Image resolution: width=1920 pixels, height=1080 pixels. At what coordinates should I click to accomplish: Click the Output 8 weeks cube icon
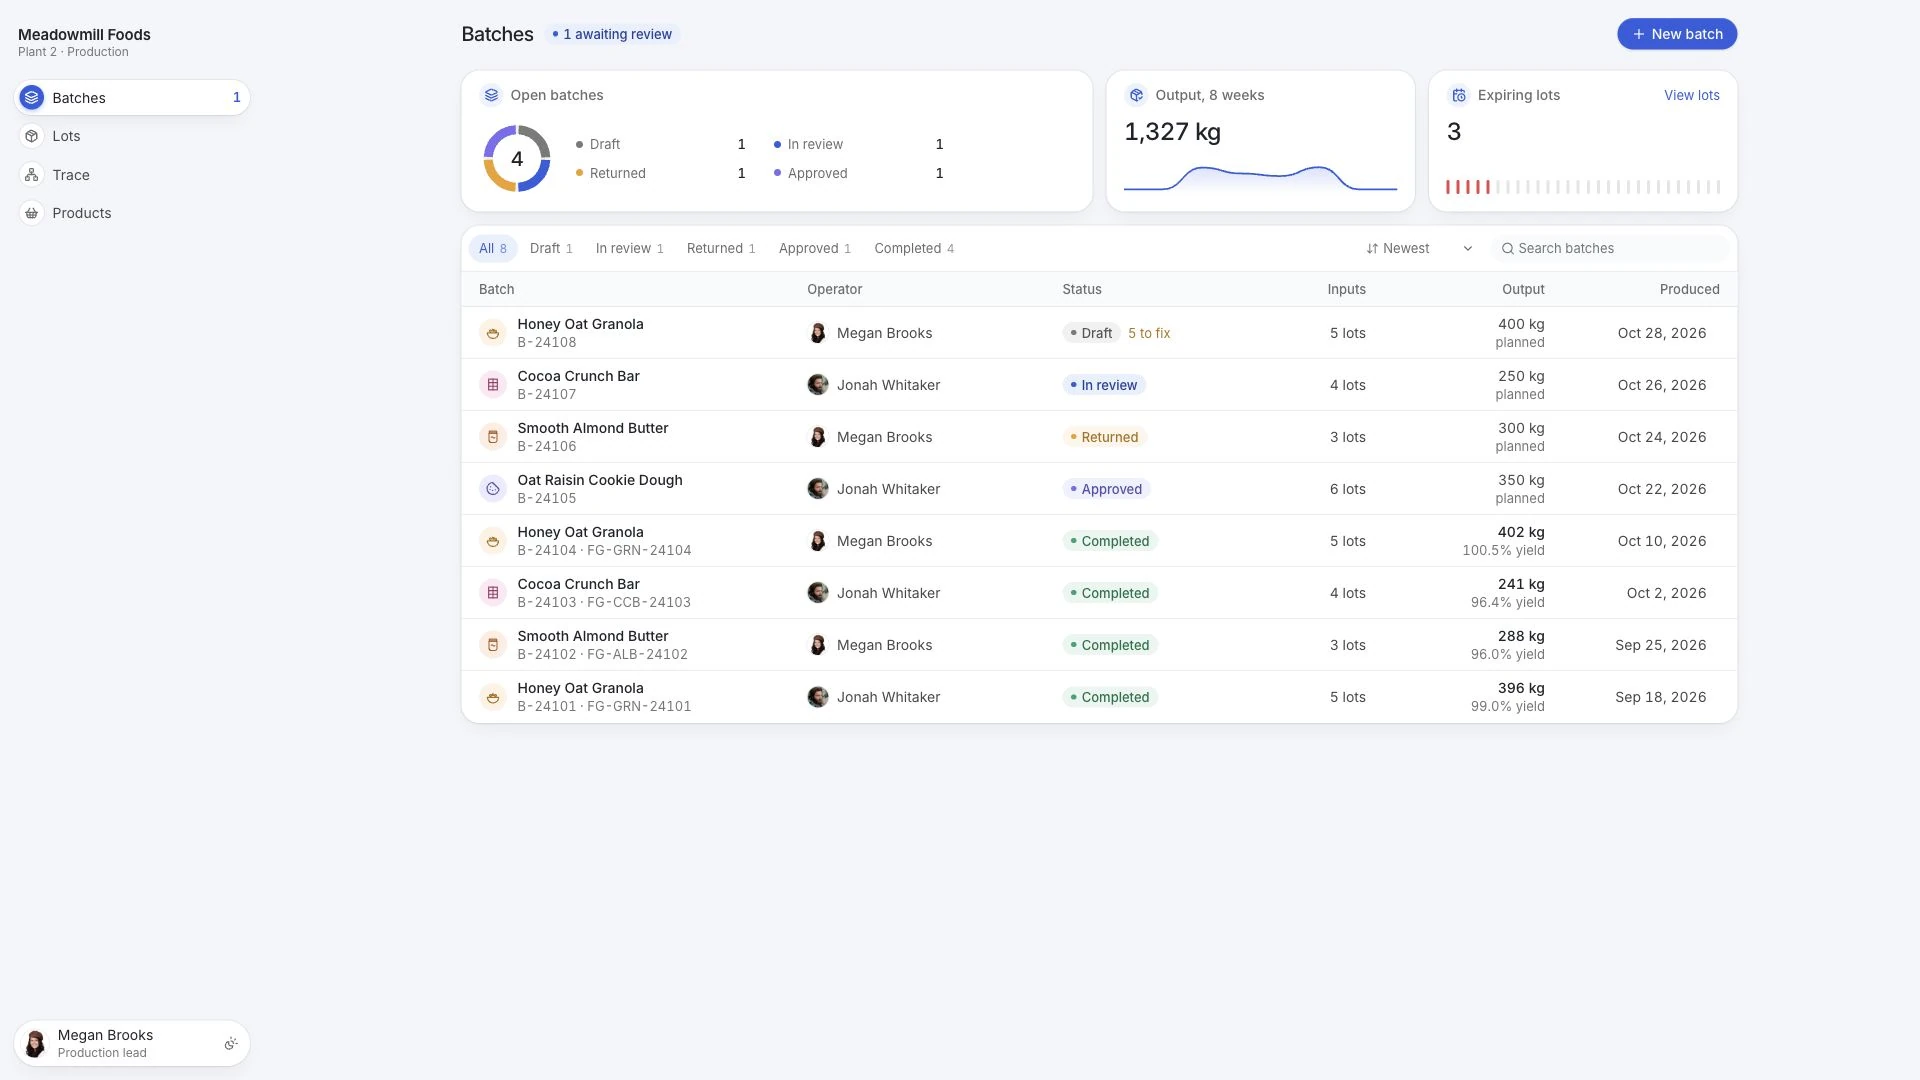pyautogui.click(x=1136, y=95)
